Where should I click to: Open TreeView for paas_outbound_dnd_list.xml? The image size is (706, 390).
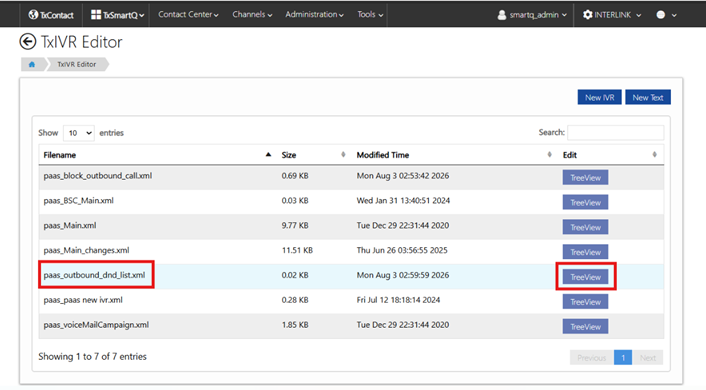[585, 277]
